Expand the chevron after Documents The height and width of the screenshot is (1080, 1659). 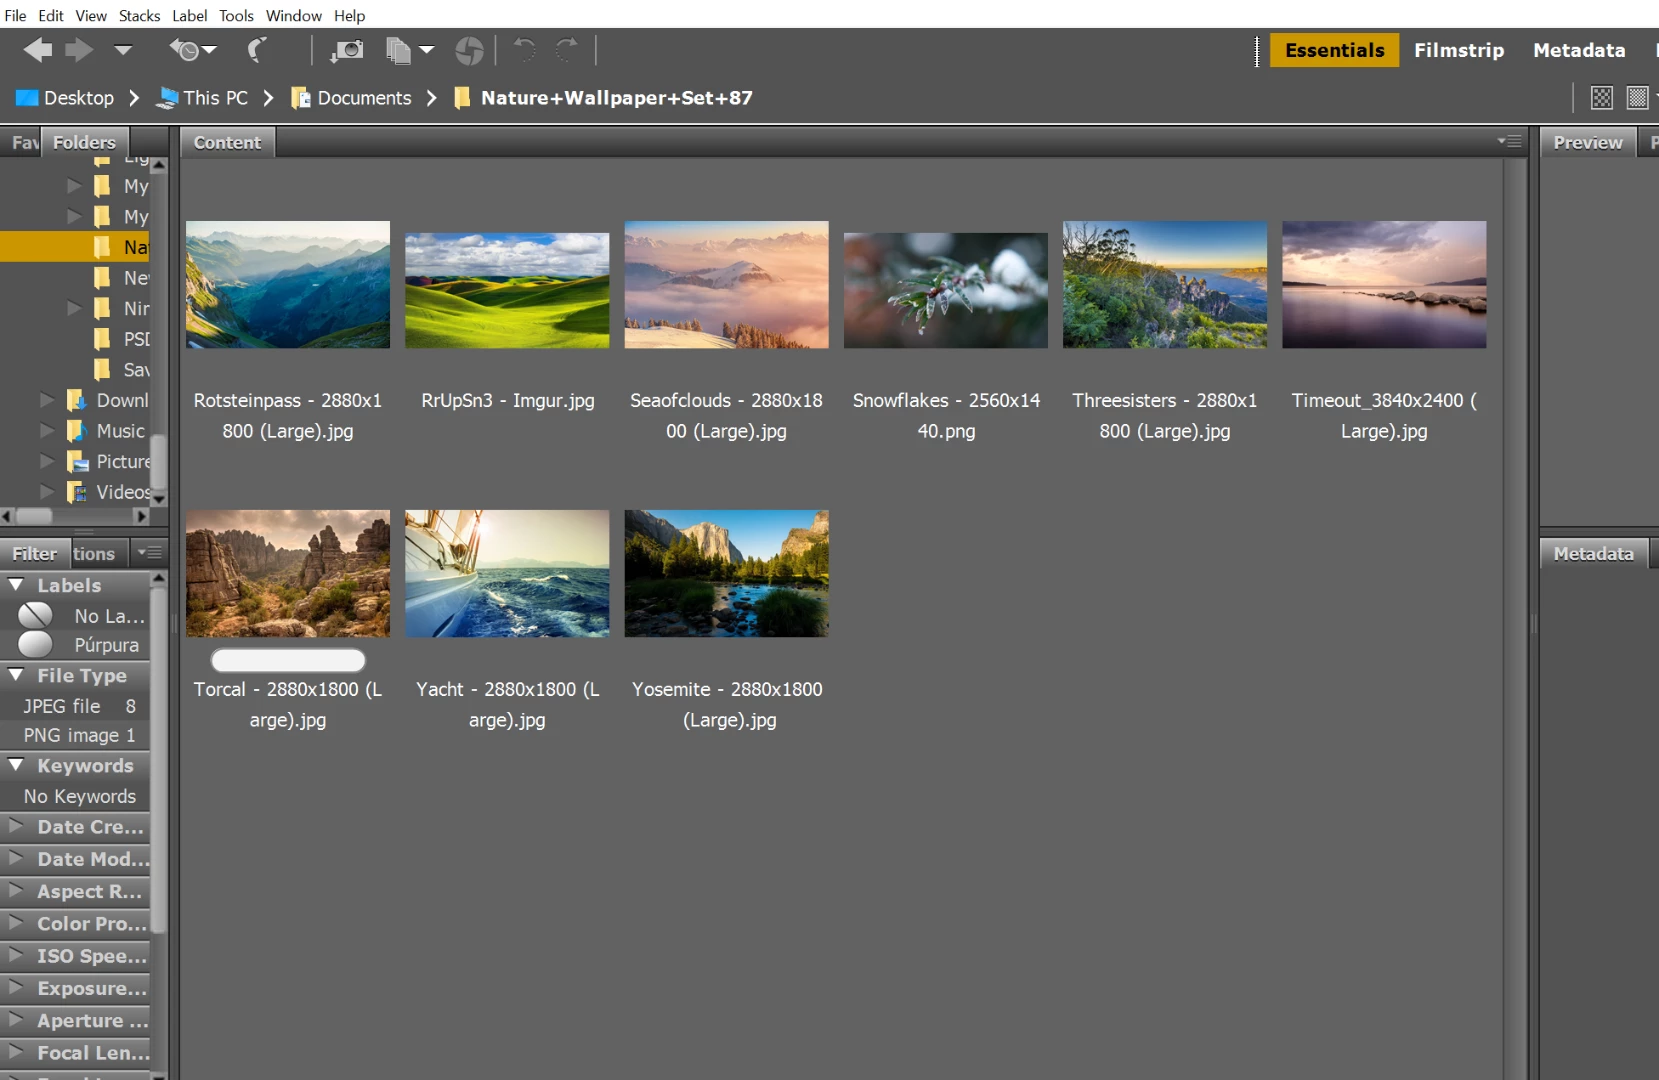[432, 98]
